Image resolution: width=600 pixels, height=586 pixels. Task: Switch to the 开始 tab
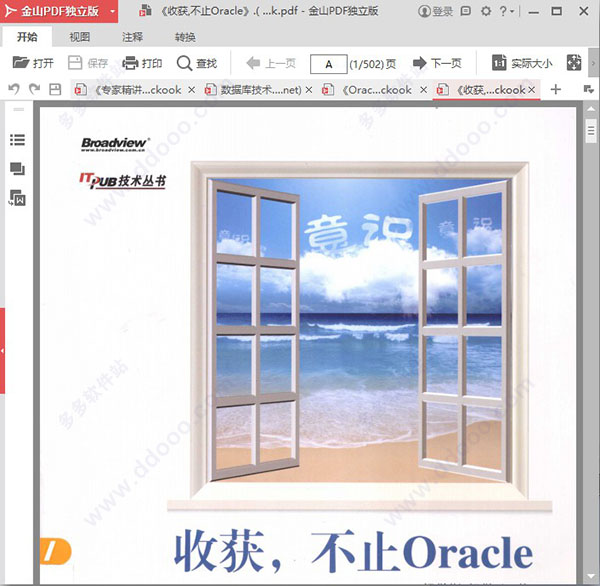27,37
